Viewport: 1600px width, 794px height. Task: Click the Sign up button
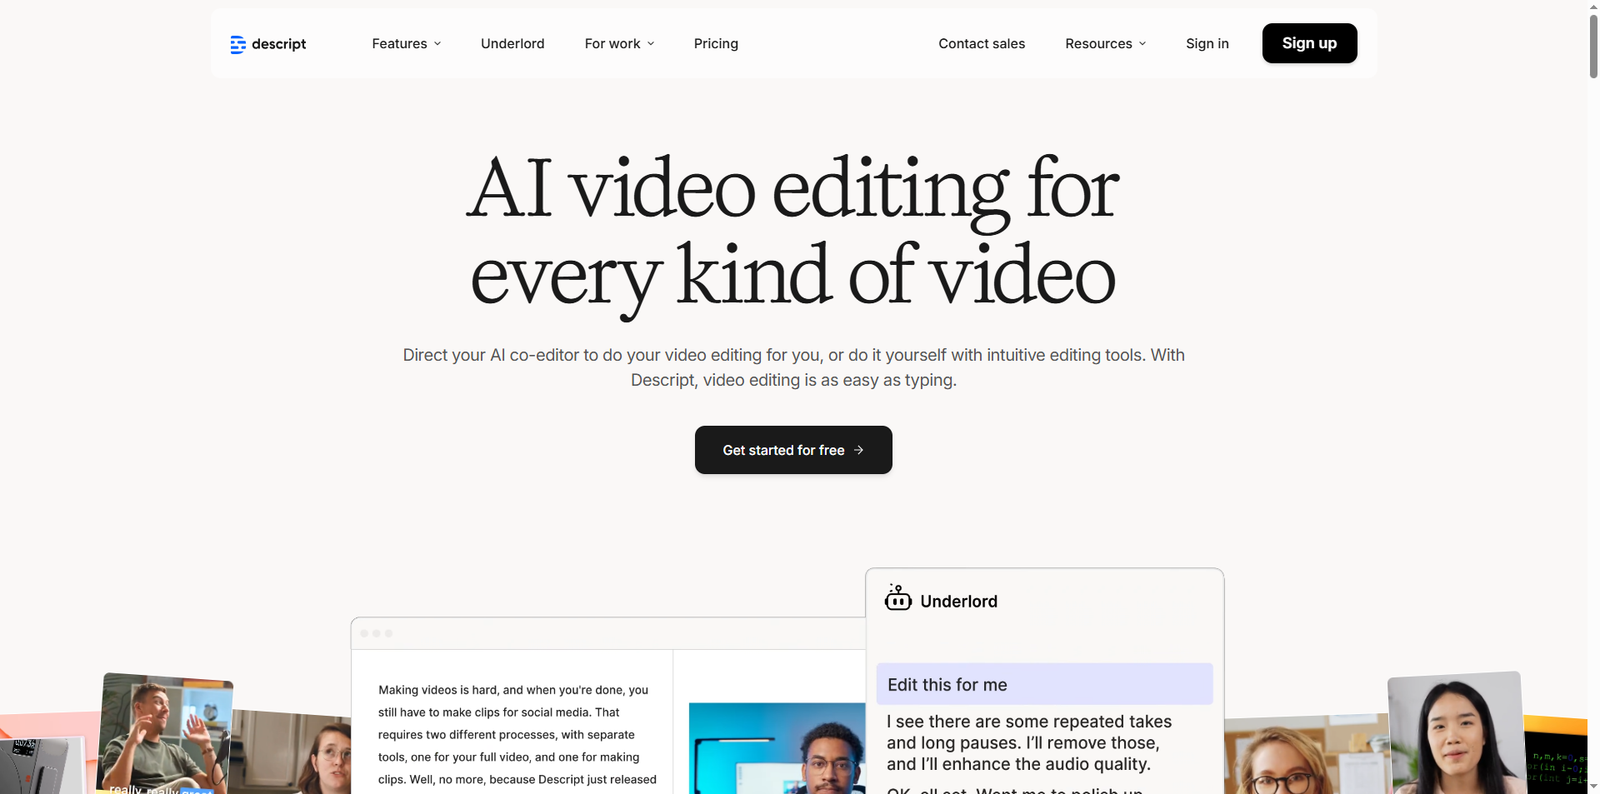tap(1309, 43)
